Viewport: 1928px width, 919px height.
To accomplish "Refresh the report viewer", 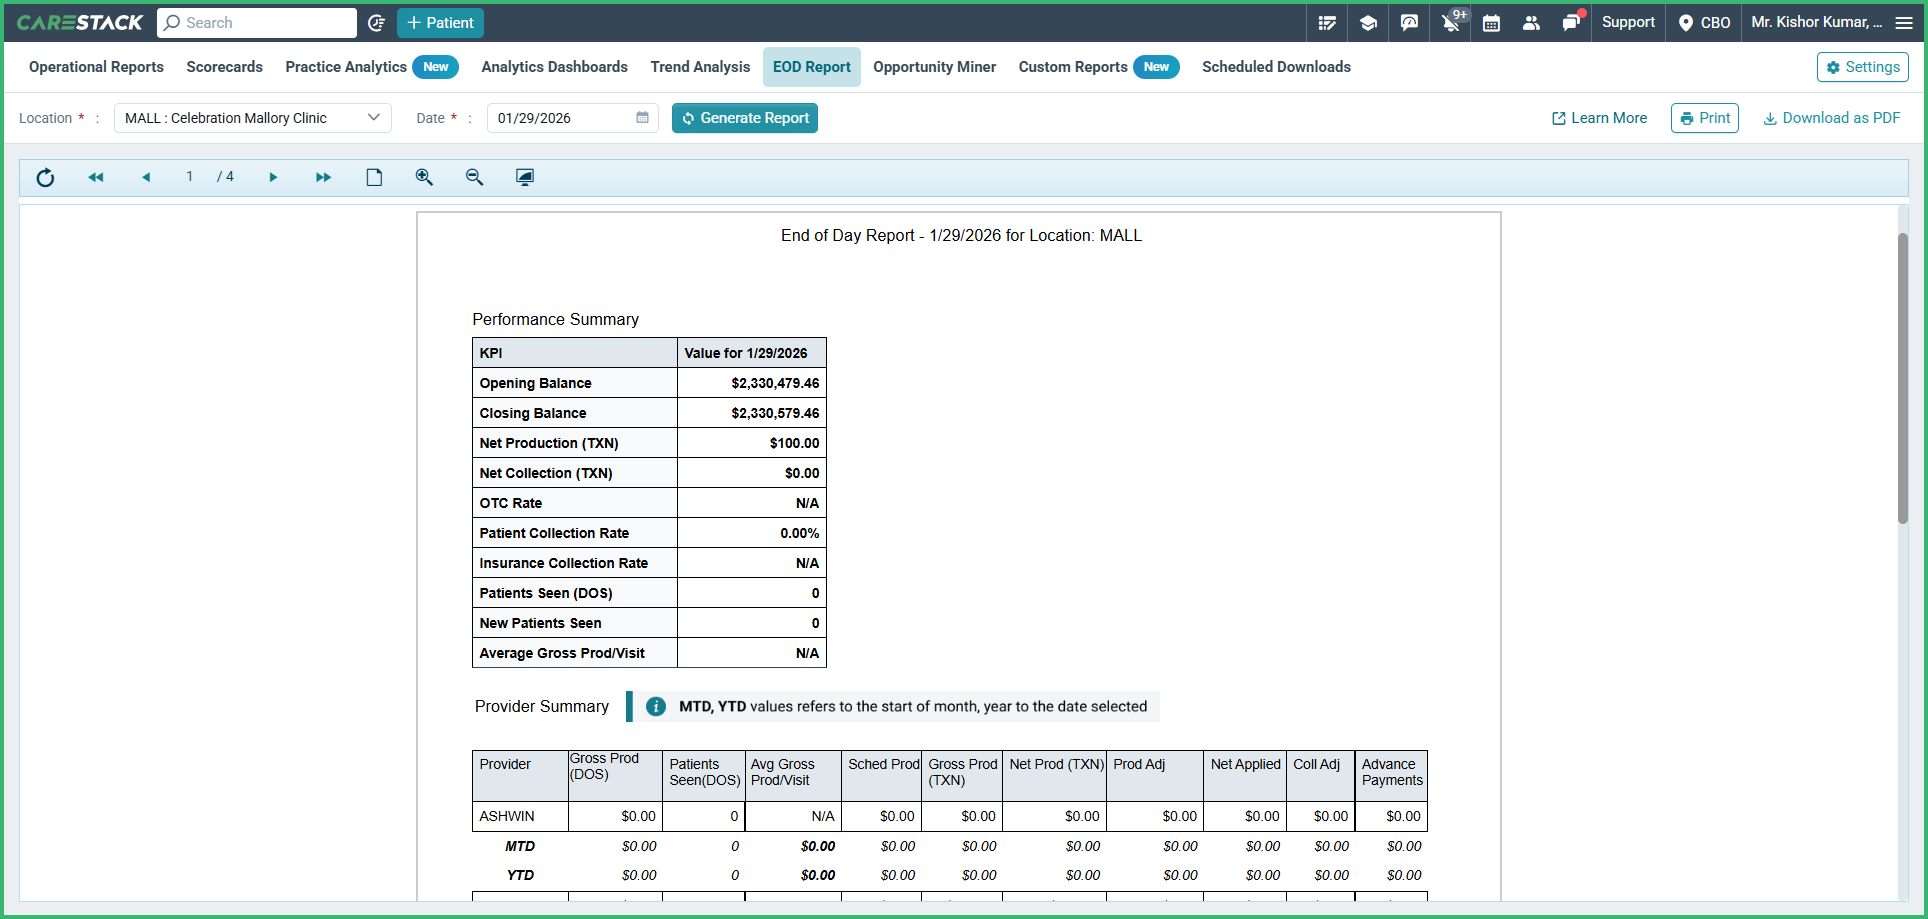I will (x=45, y=178).
